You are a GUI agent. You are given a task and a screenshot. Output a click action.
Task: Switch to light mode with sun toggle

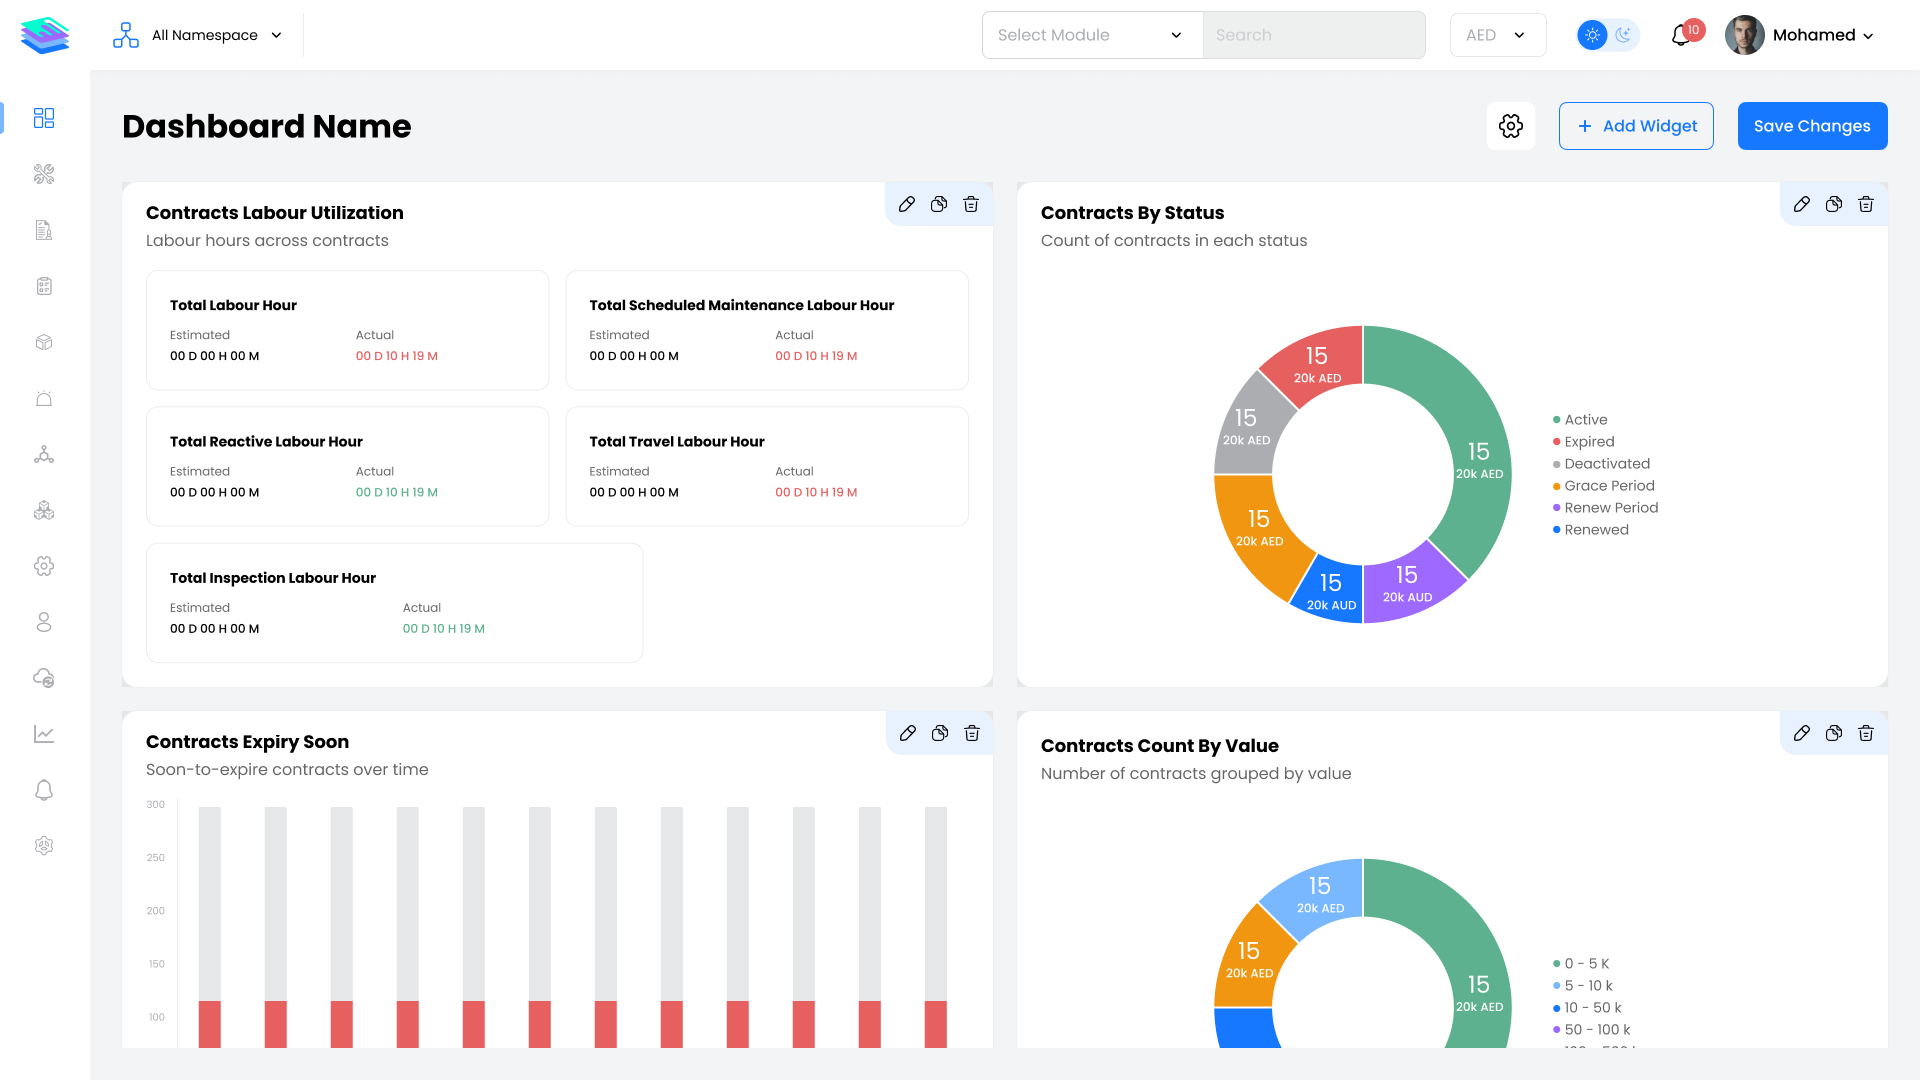pyautogui.click(x=1593, y=35)
